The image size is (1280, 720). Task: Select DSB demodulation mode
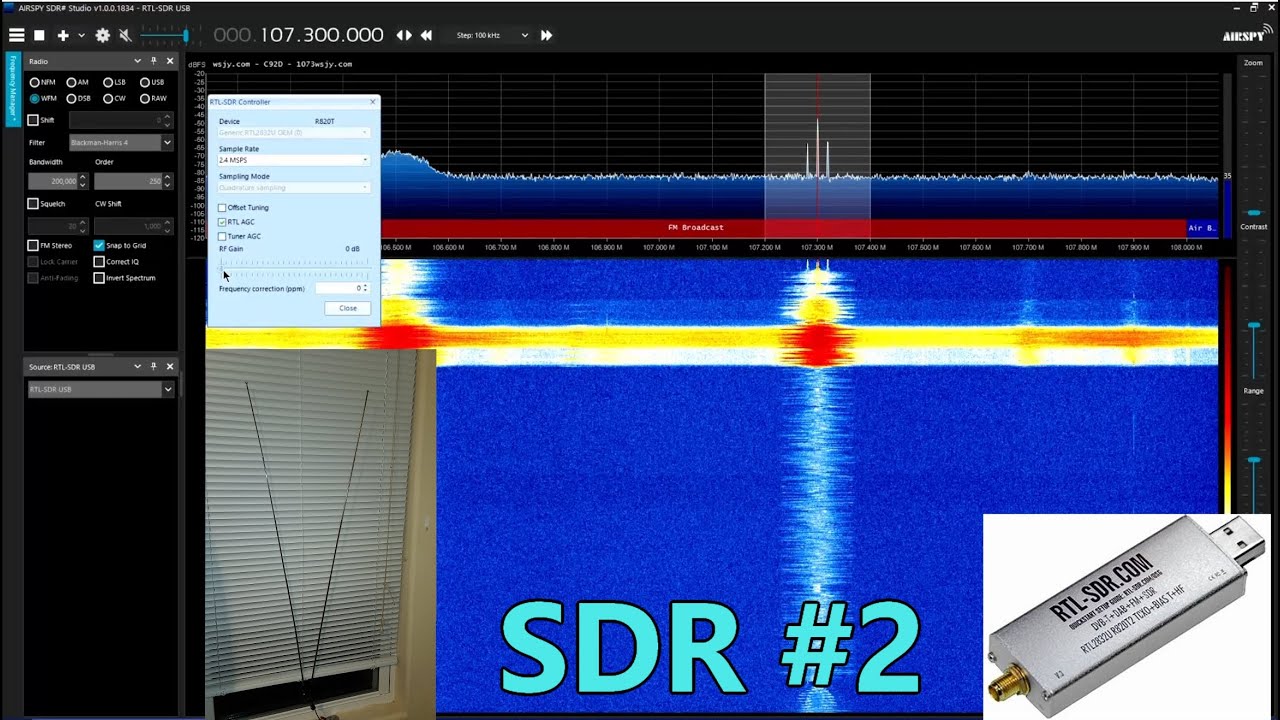pos(78,98)
